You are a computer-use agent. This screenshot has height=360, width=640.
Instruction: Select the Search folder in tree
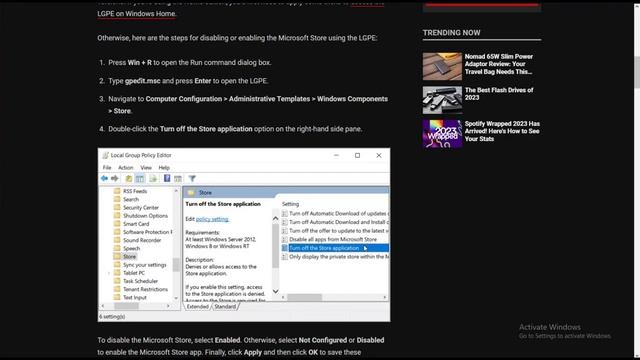[x=131, y=199]
